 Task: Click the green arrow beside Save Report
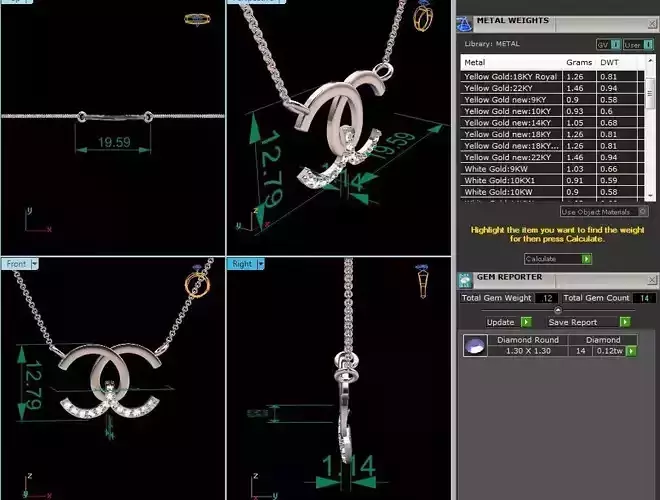(625, 322)
